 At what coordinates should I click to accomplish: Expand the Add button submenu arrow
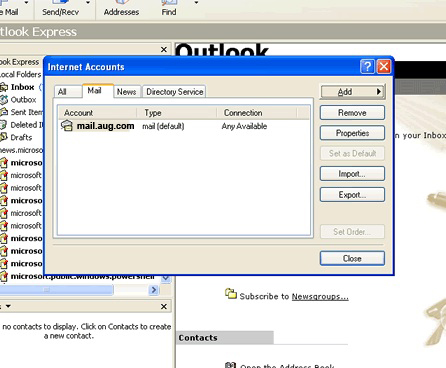click(379, 91)
